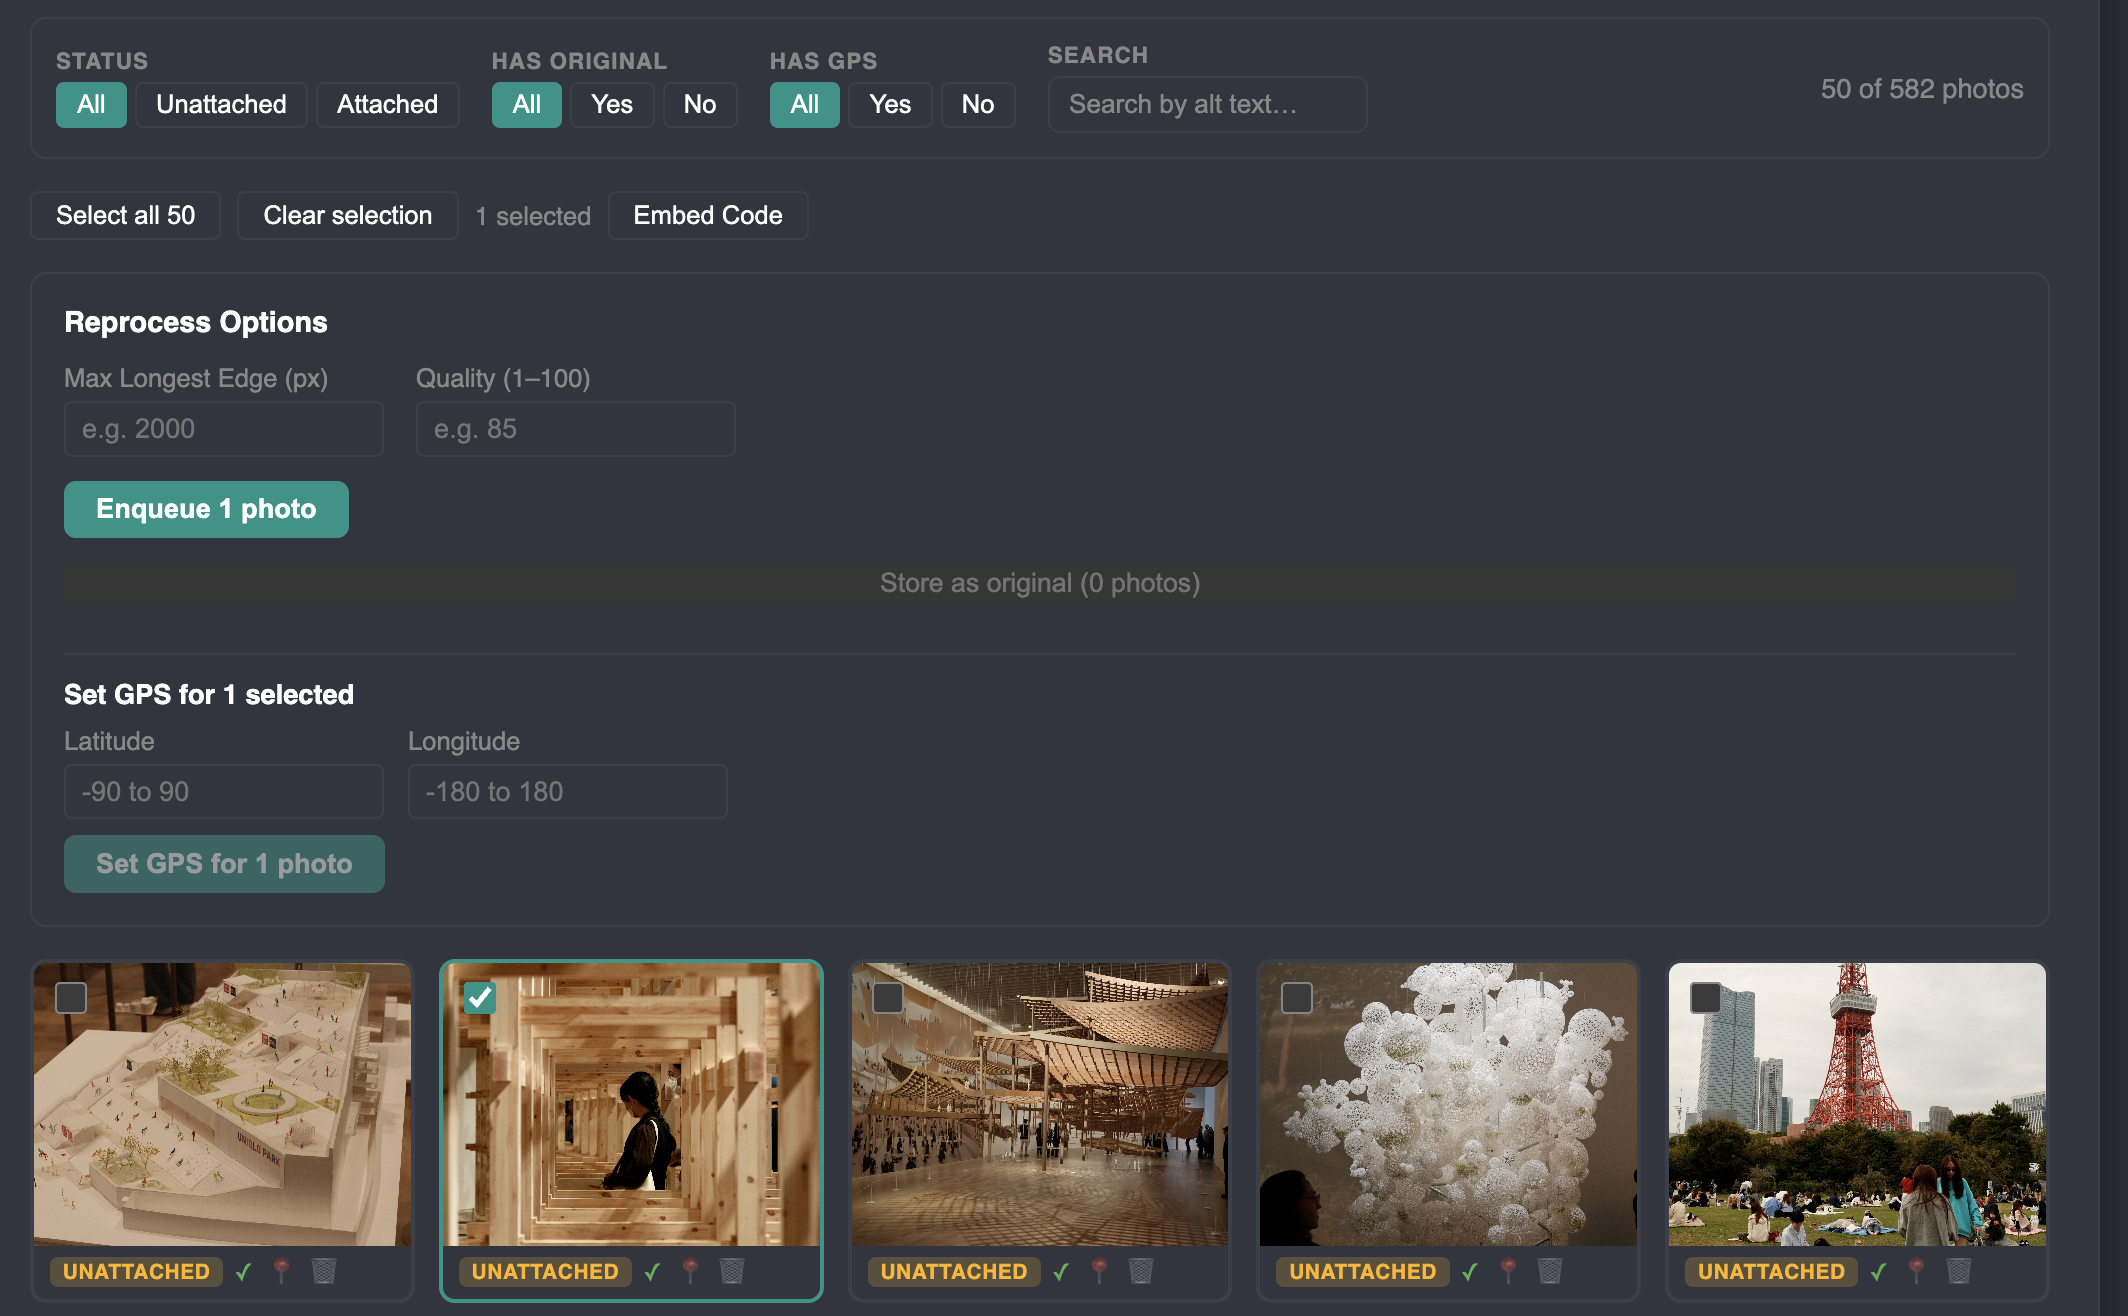This screenshot has height=1316, width=2128.
Task: Focus the Search by alt text field
Action: pyautogui.click(x=1206, y=104)
